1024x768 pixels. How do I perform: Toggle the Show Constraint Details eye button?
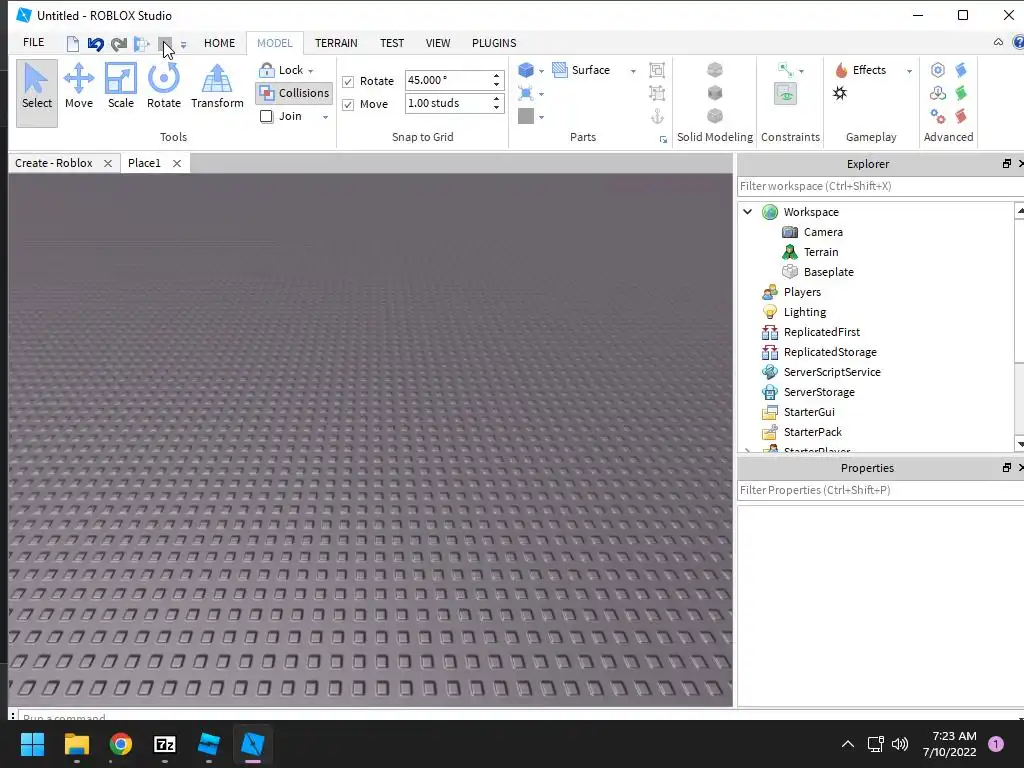click(785, 94)
